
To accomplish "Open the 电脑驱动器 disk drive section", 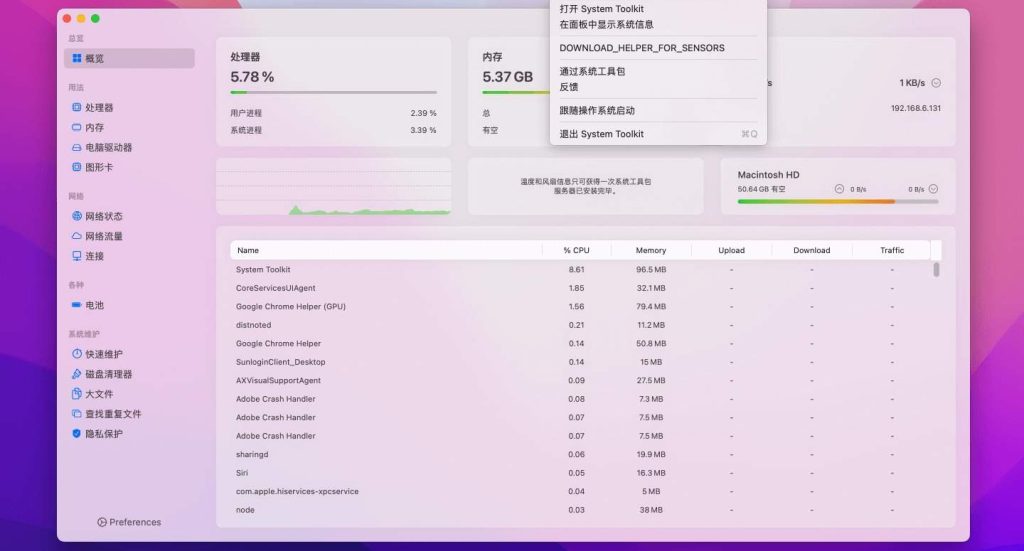I will (x=77, y=148).
